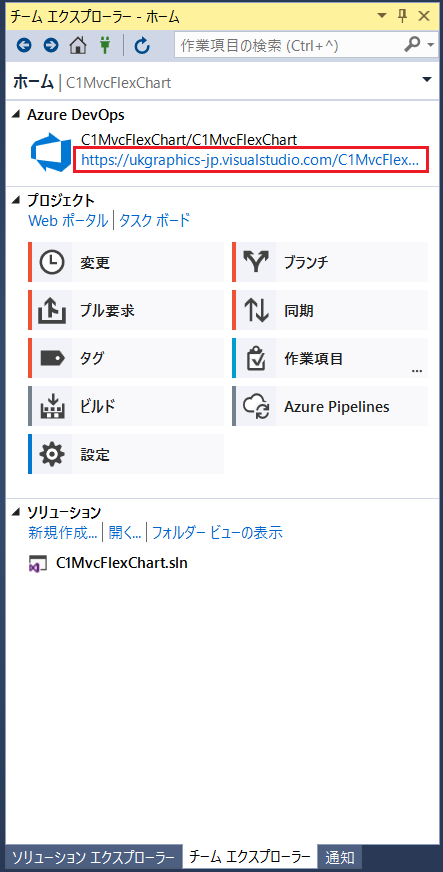Click the ビルド build icon
The image size is (443, 872).
[52, 407]
